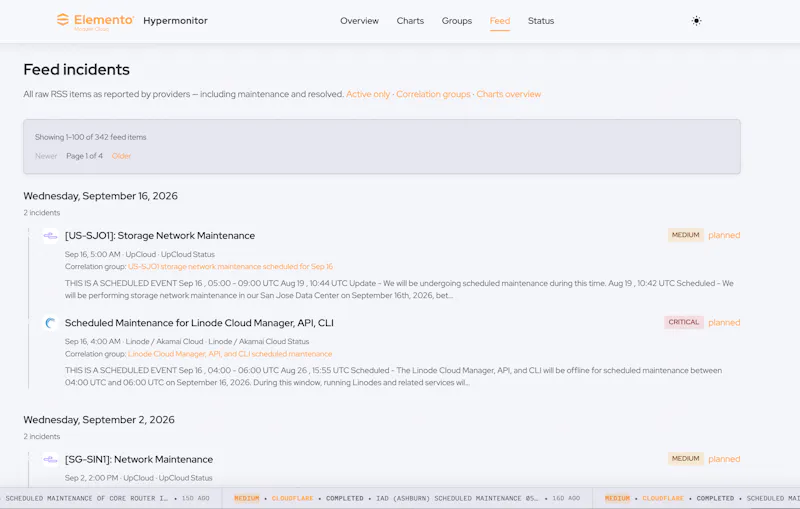Click the Linode incident description text

pos(393,376)
